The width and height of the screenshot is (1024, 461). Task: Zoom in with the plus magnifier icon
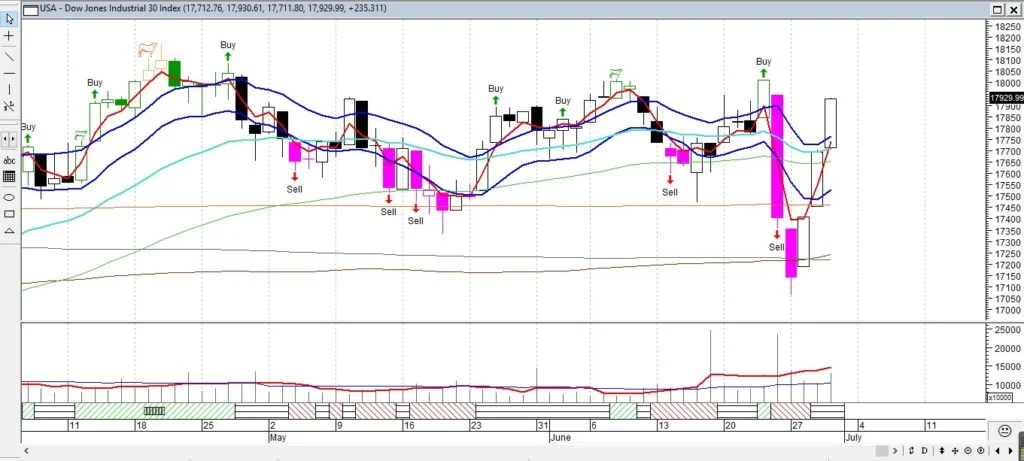coord(980,451)
